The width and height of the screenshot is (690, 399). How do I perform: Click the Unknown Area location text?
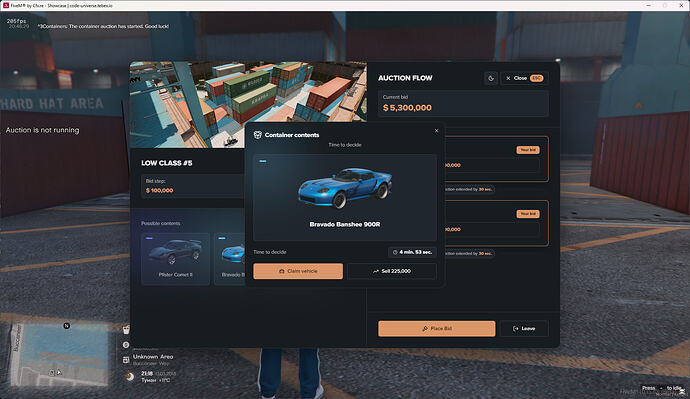pos(153,357)
